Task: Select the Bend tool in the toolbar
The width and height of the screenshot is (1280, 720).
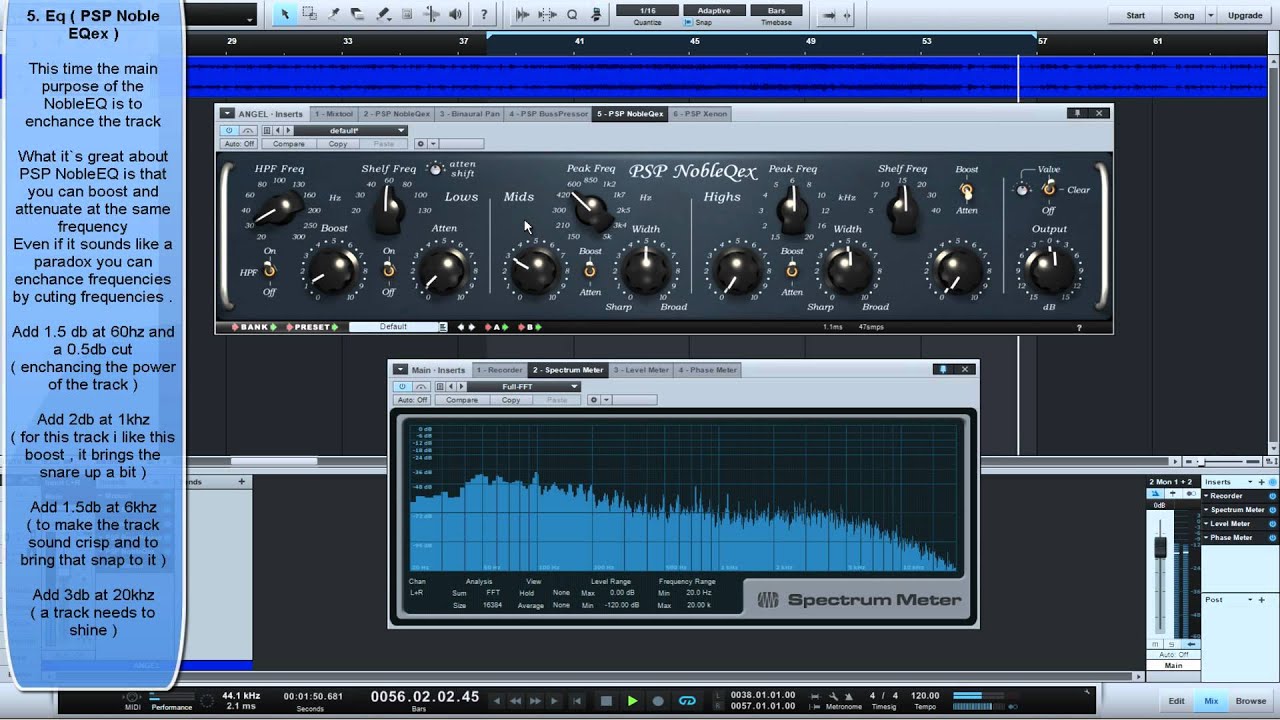Action: click(432, 14)
